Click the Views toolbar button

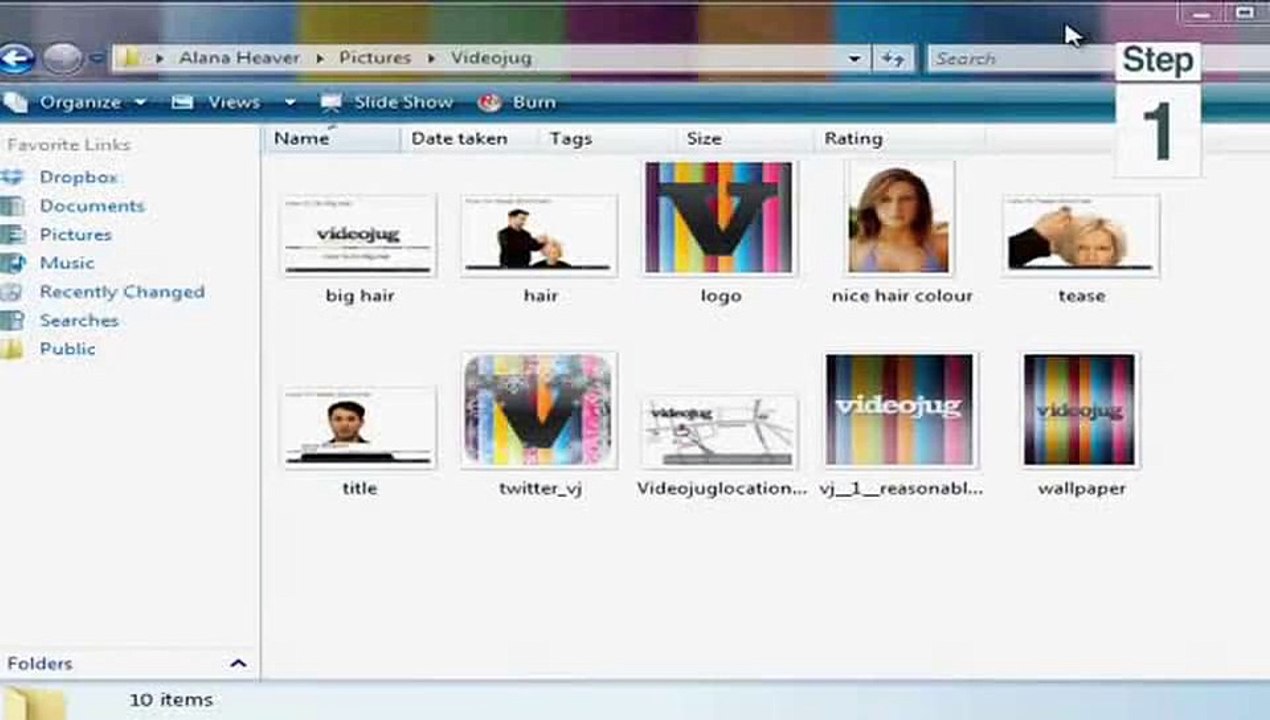[x=234, y=102]
